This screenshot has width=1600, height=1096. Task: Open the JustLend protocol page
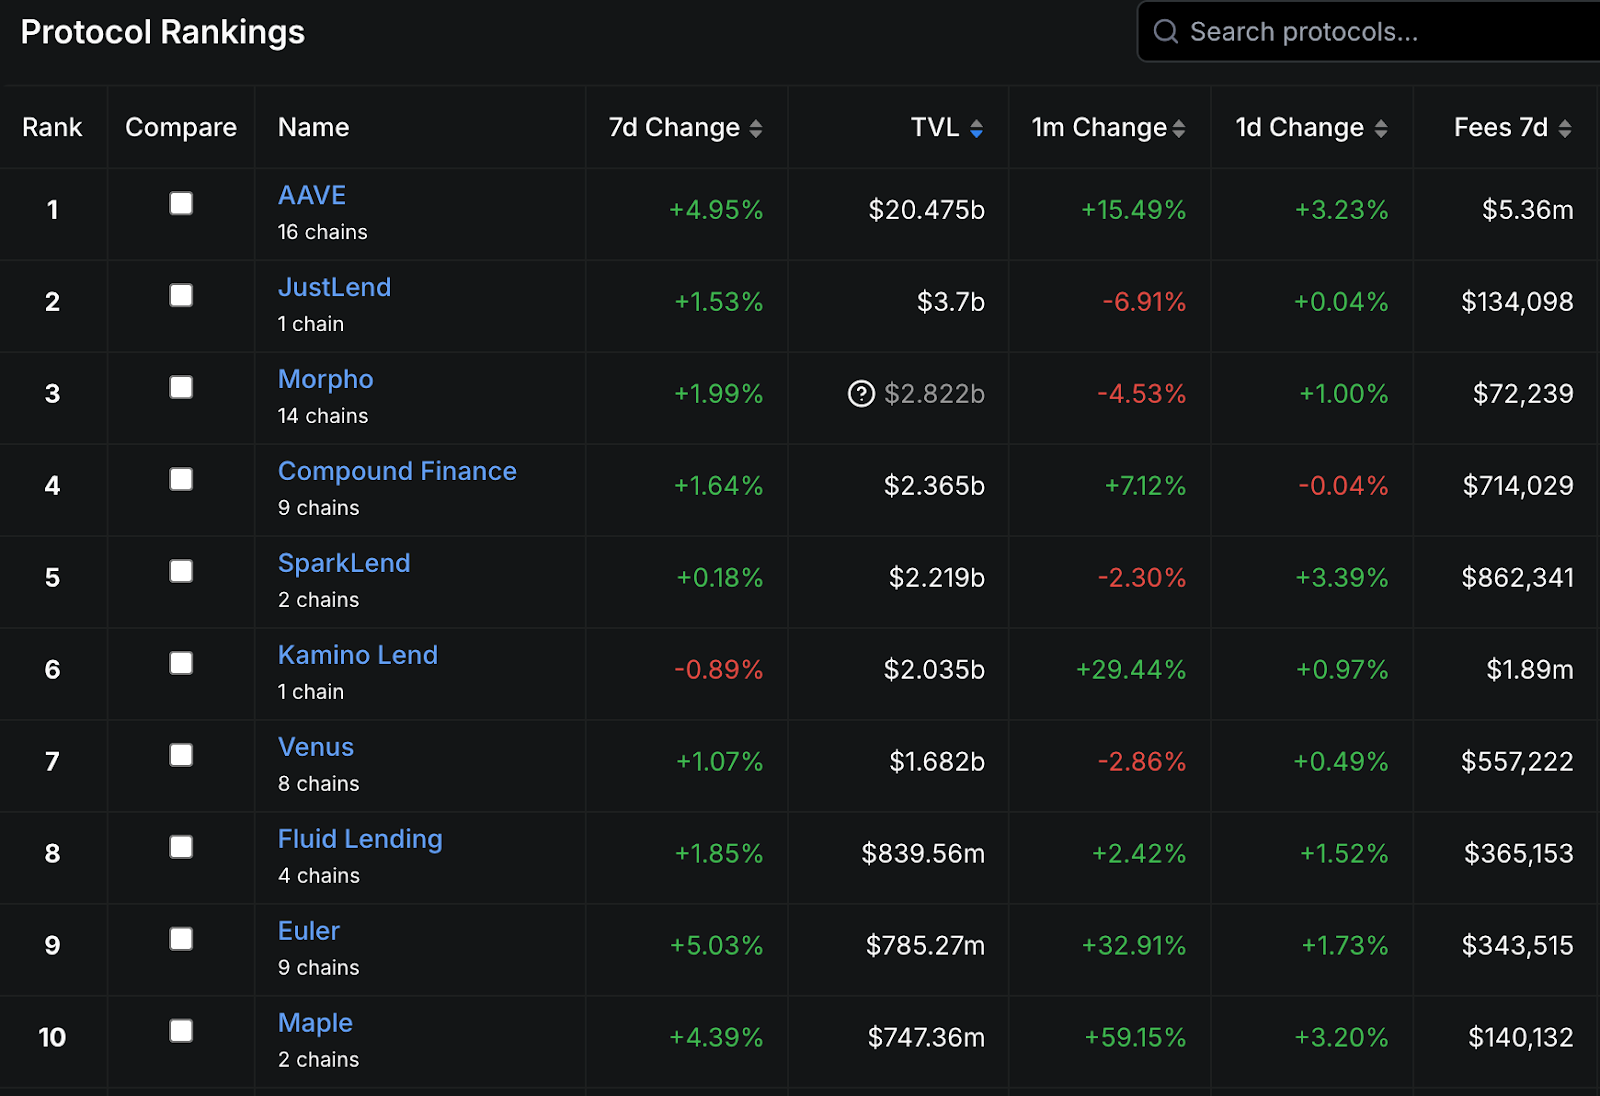click(334, 287)
